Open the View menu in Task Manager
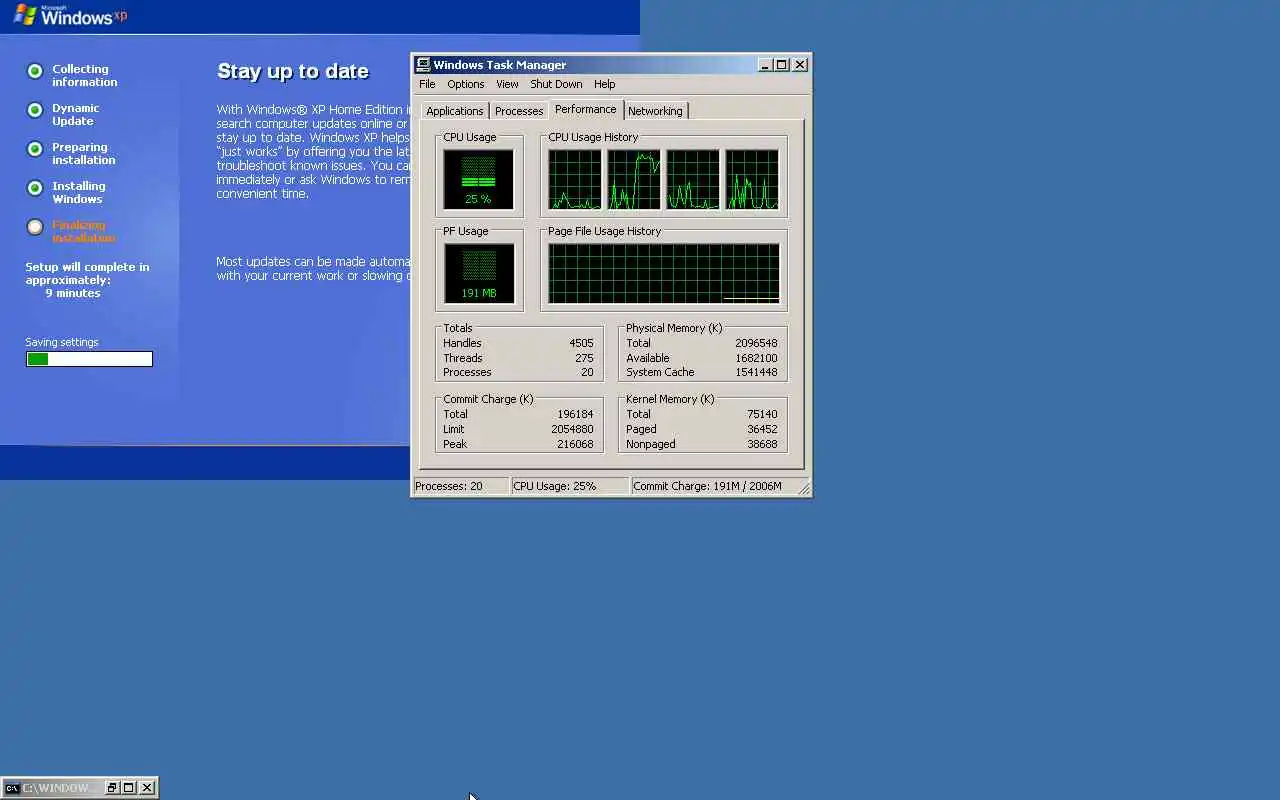The height and width of the screenshot is (800, 1280). coord(507,84)
